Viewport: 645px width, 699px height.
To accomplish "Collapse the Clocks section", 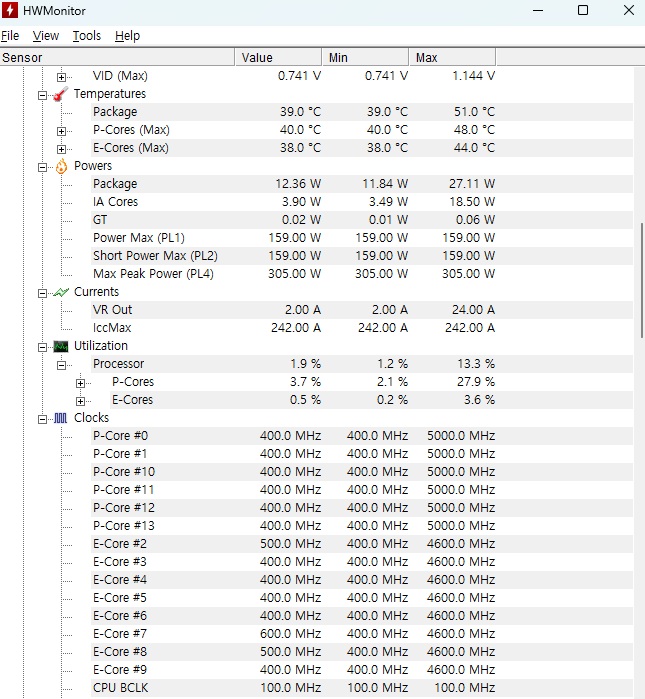I will click(x=42, y=419).
